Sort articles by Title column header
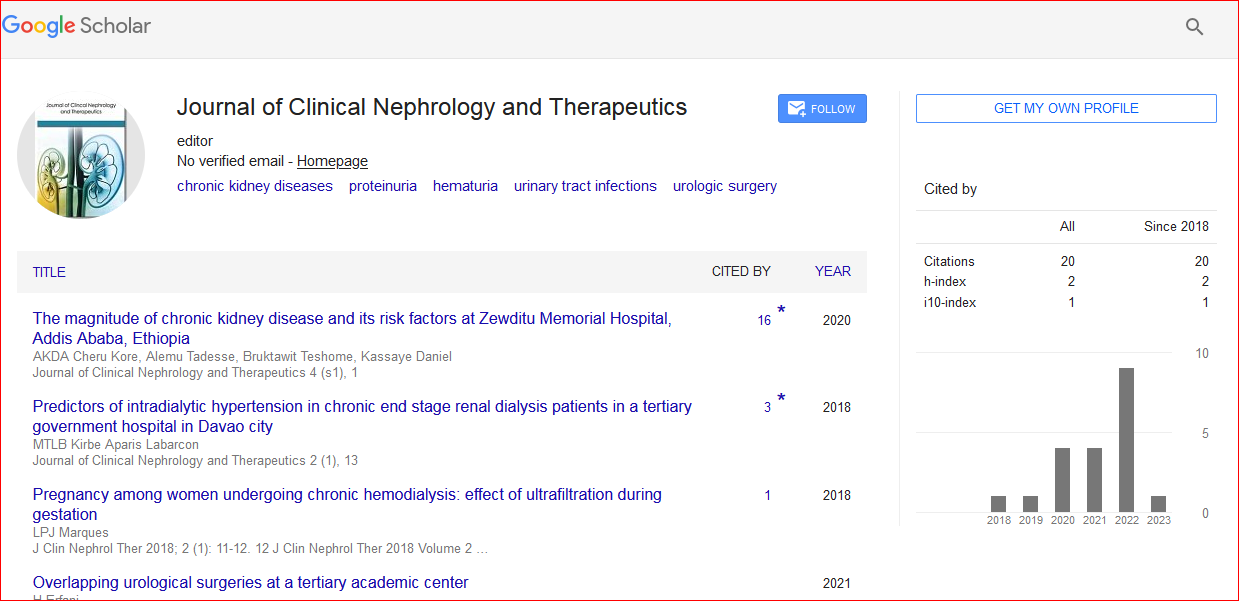Viewport: 1239px width, 601px height. (49, 272)
